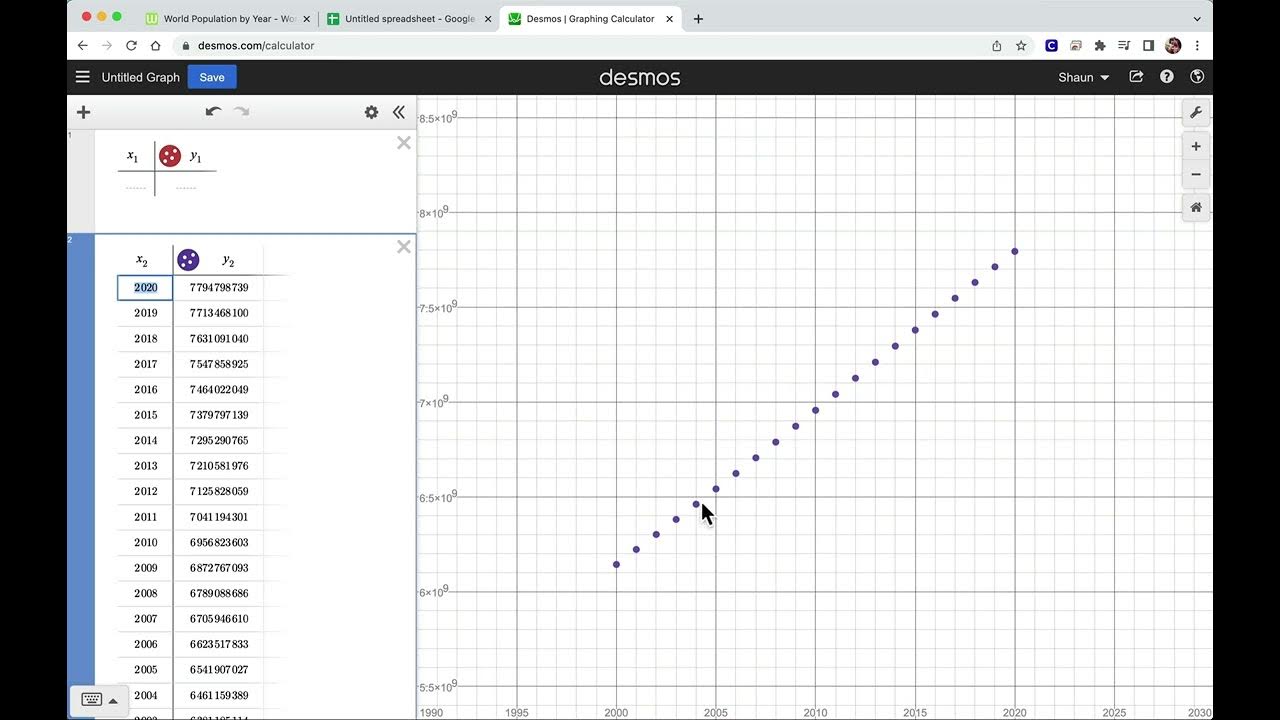Viewport: 1280px width, 720px height.
Task: Select the cell with value 6789088686
Action: pyautogui.click(x=219, y=594)
